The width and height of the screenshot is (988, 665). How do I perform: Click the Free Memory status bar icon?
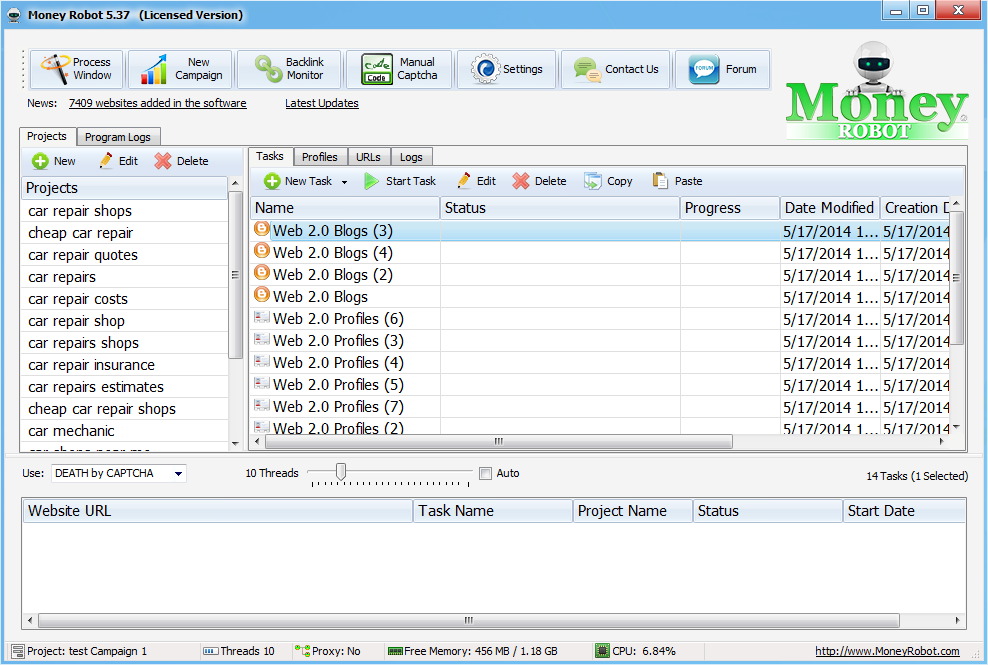point(395,651)
